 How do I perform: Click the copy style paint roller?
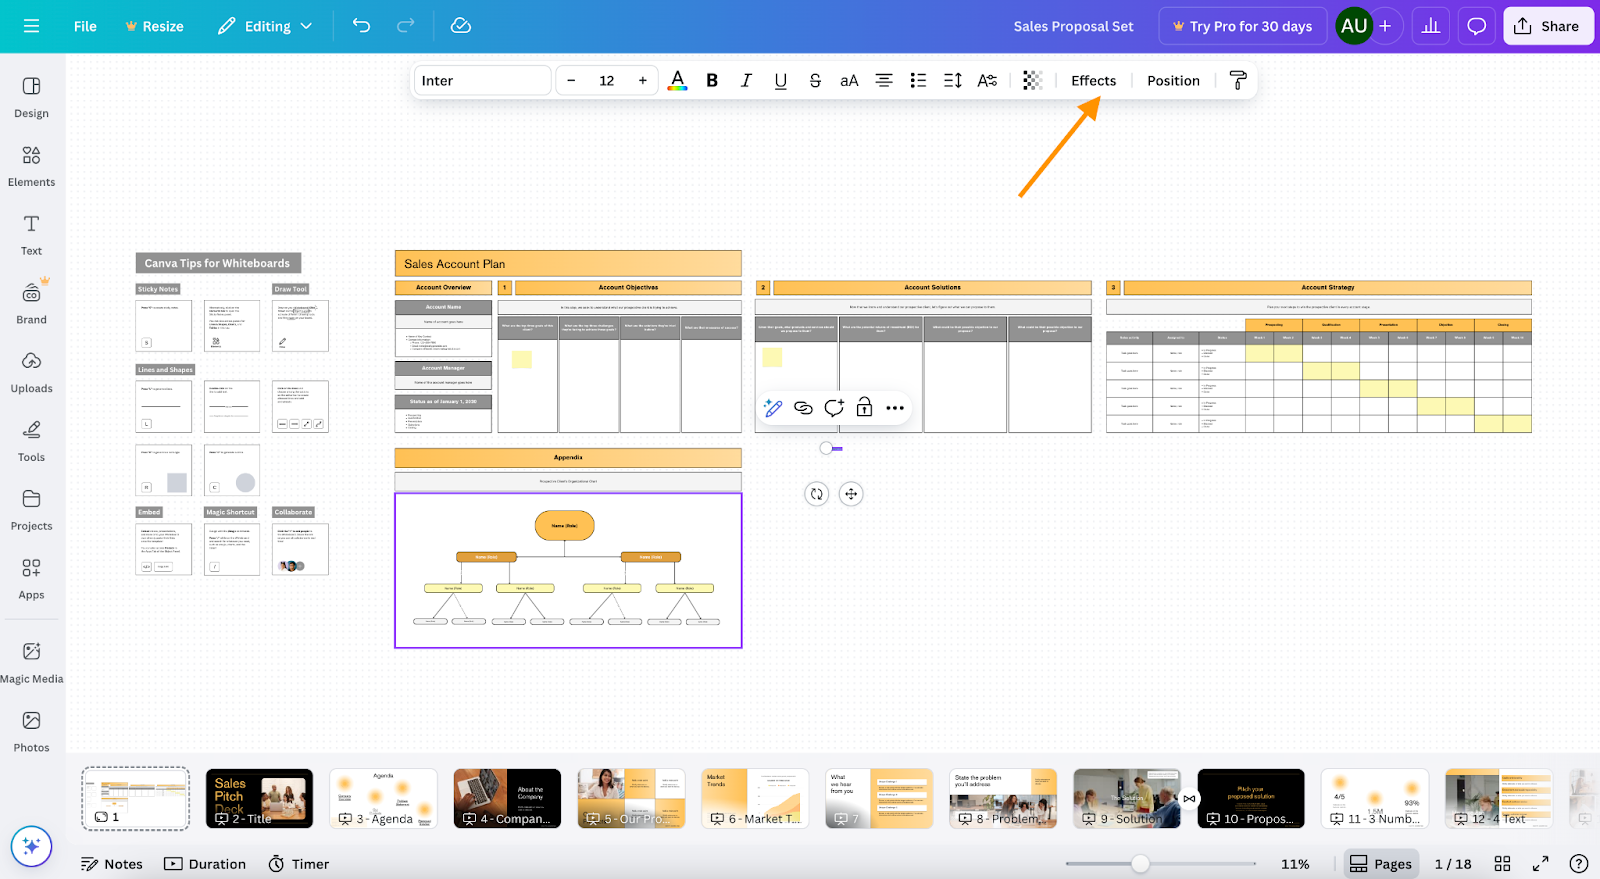1238,81
